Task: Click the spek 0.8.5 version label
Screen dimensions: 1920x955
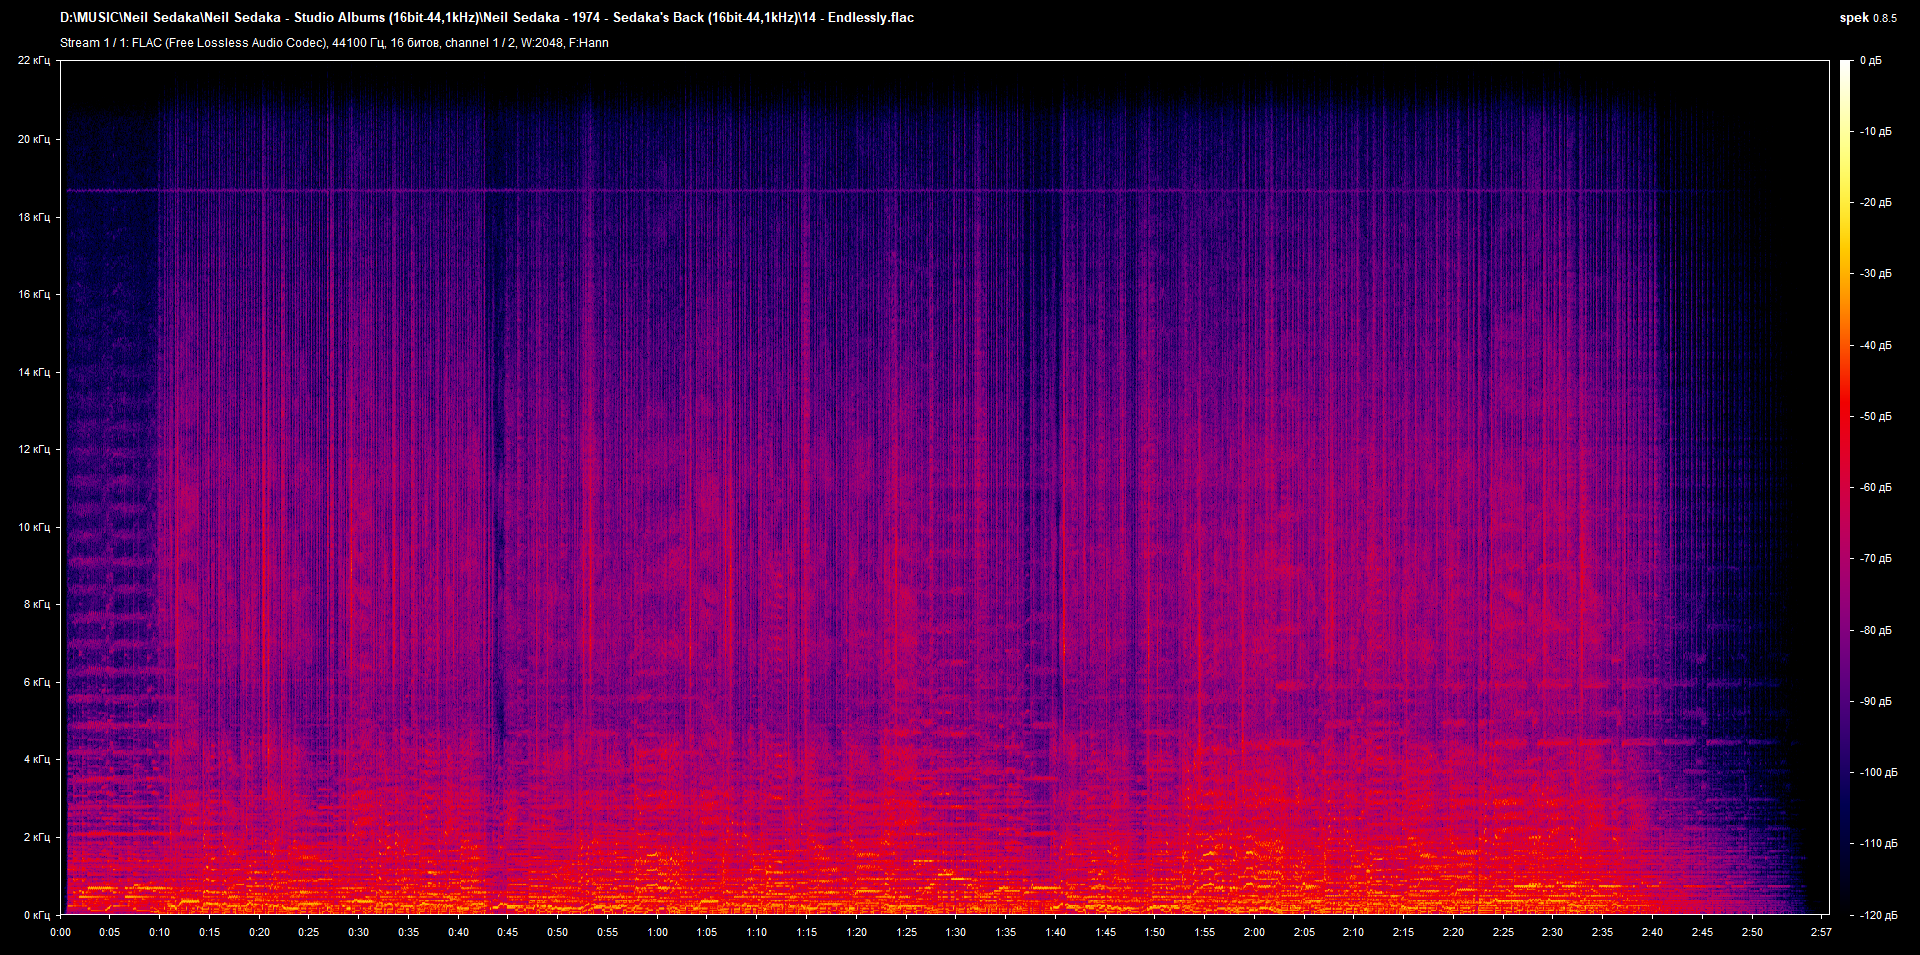Action: point(1868,18)
